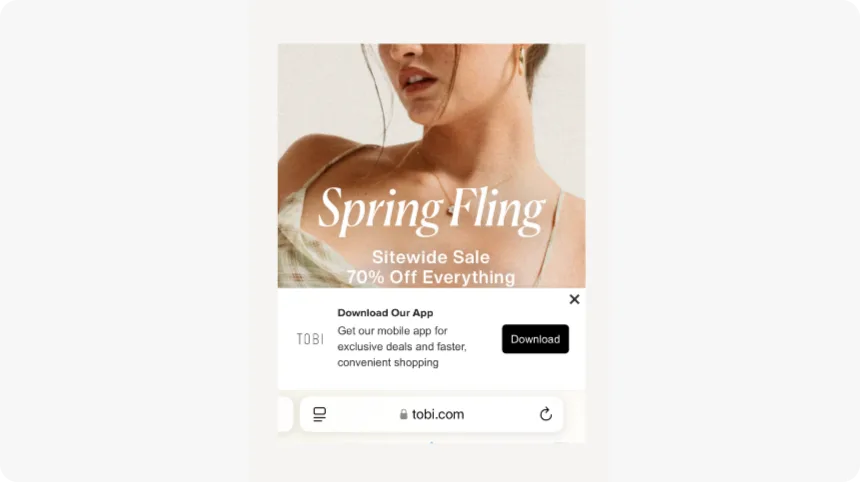Open the page format menu icon
860x482 pixels.
[x=319, y=414]
